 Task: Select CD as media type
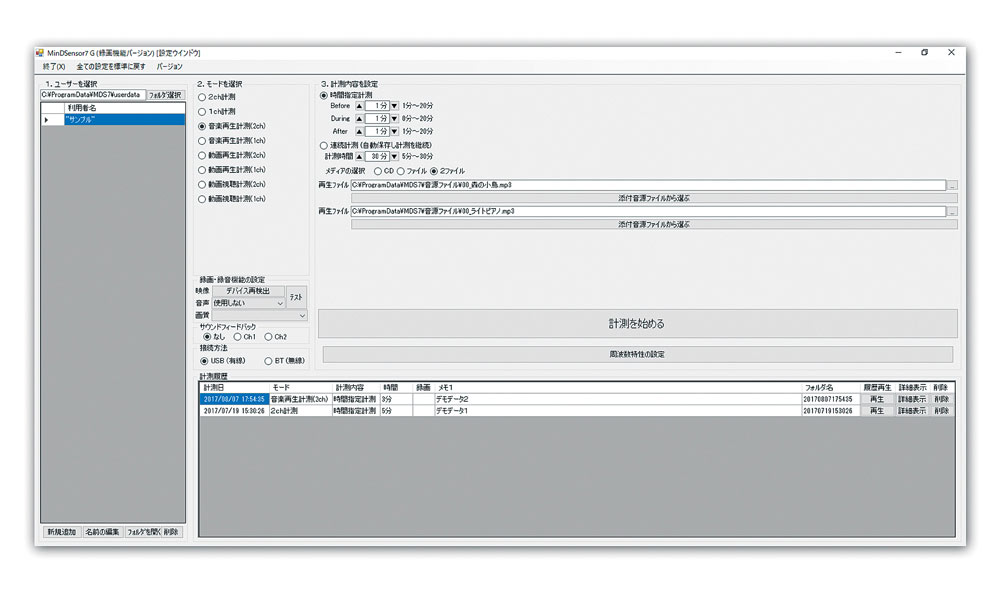tap(377, 171)
